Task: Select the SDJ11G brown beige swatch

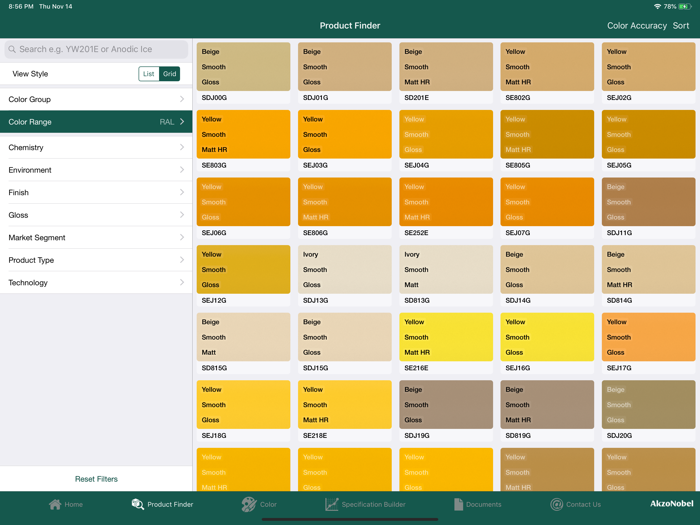Action: click(x=649, y=202)
